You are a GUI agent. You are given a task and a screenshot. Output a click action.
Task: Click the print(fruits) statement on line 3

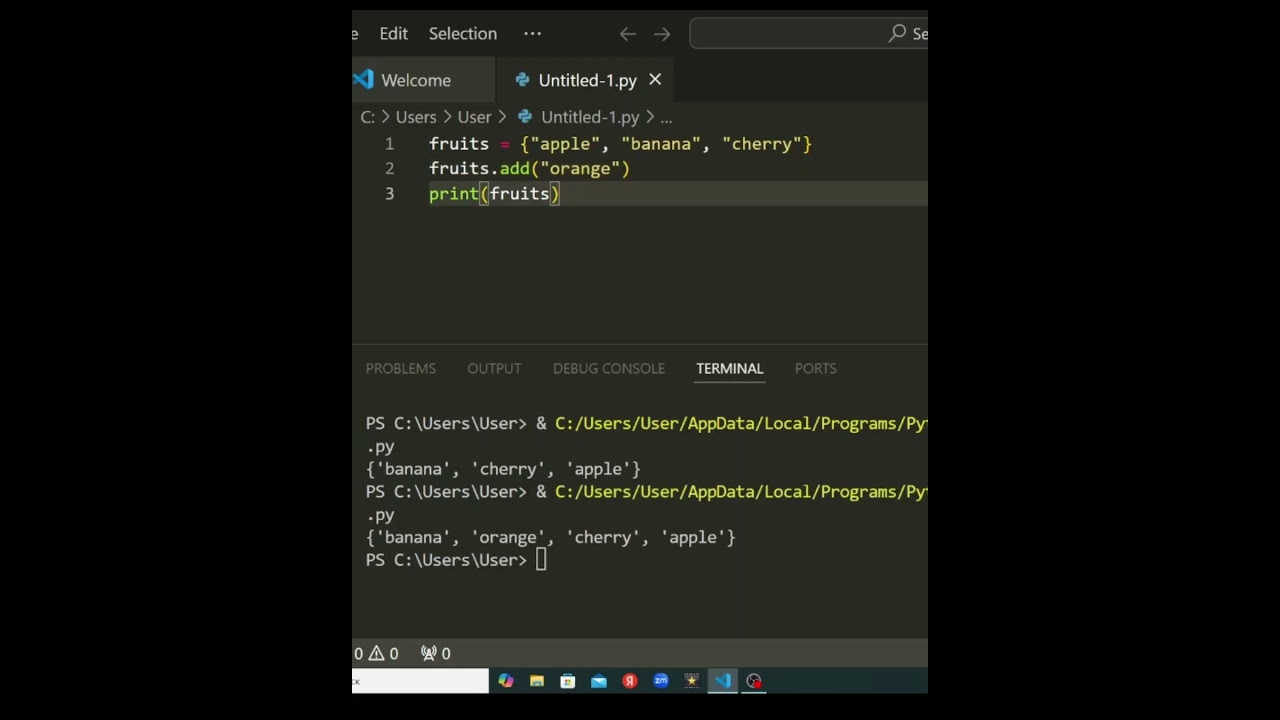(494, 194)
